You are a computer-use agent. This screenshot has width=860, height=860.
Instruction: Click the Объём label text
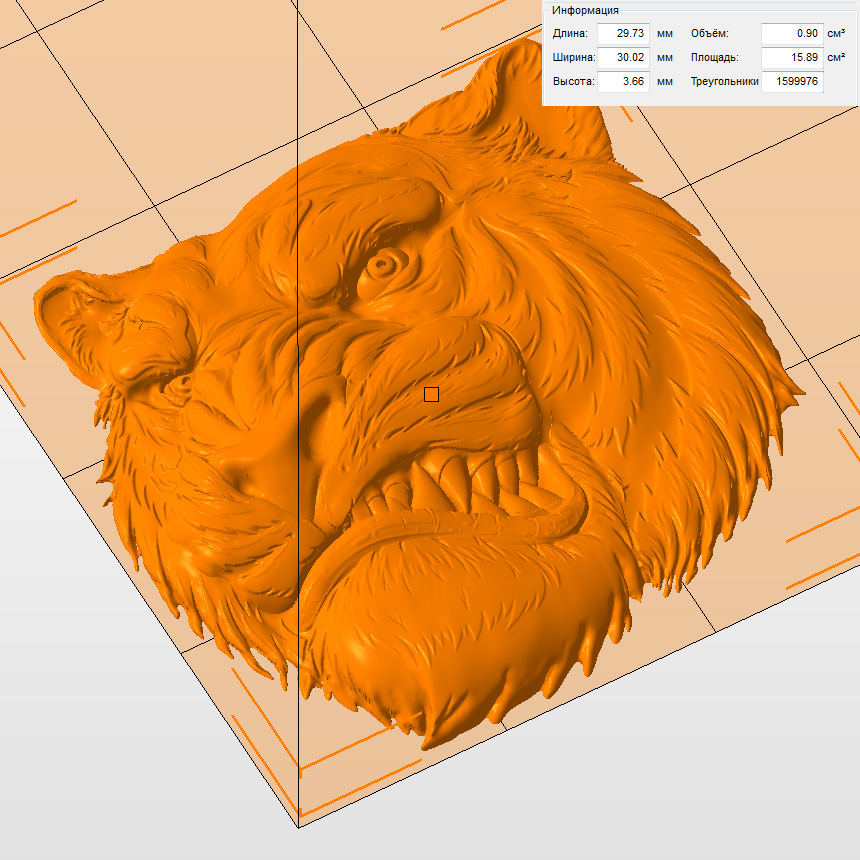coord(710,34)
